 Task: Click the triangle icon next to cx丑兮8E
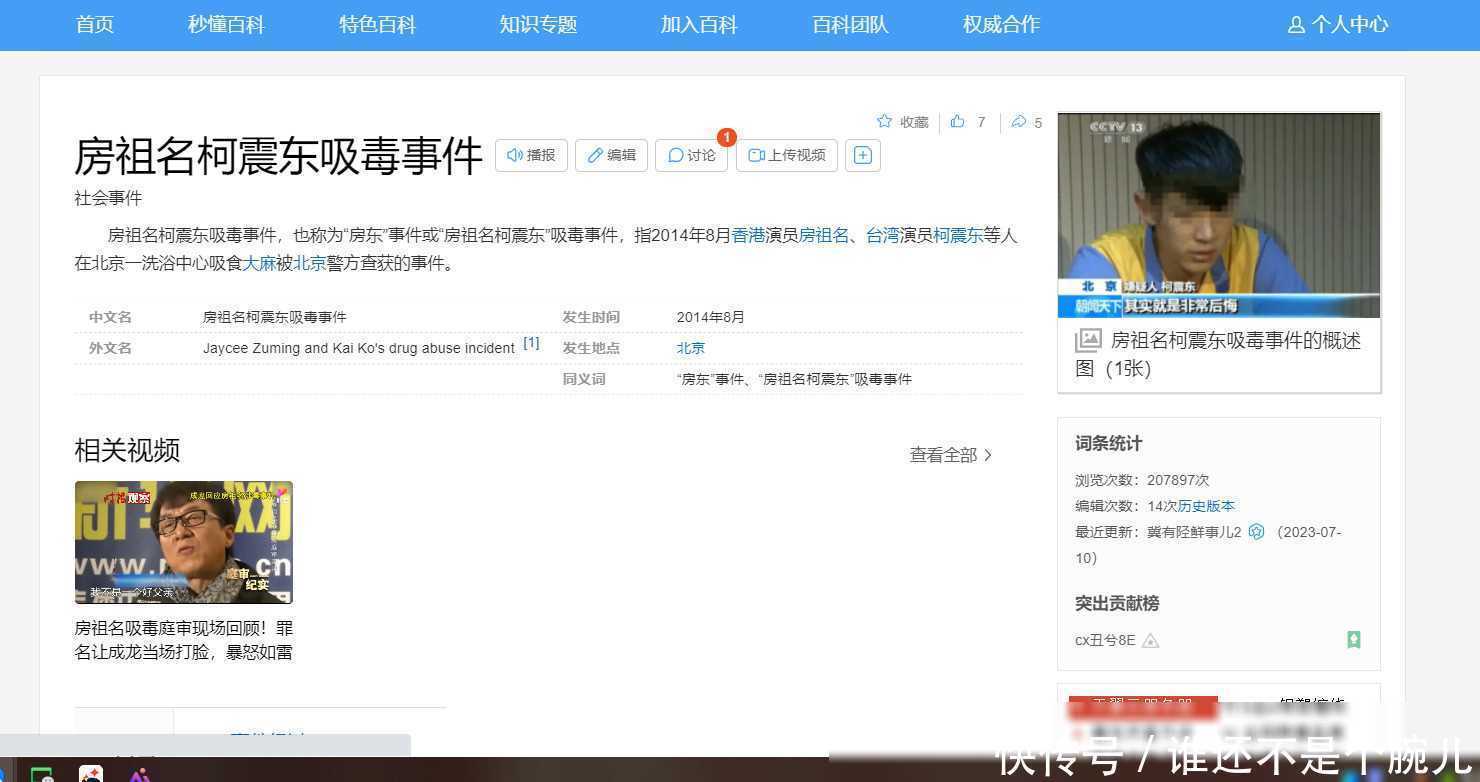pos(1150,640)
